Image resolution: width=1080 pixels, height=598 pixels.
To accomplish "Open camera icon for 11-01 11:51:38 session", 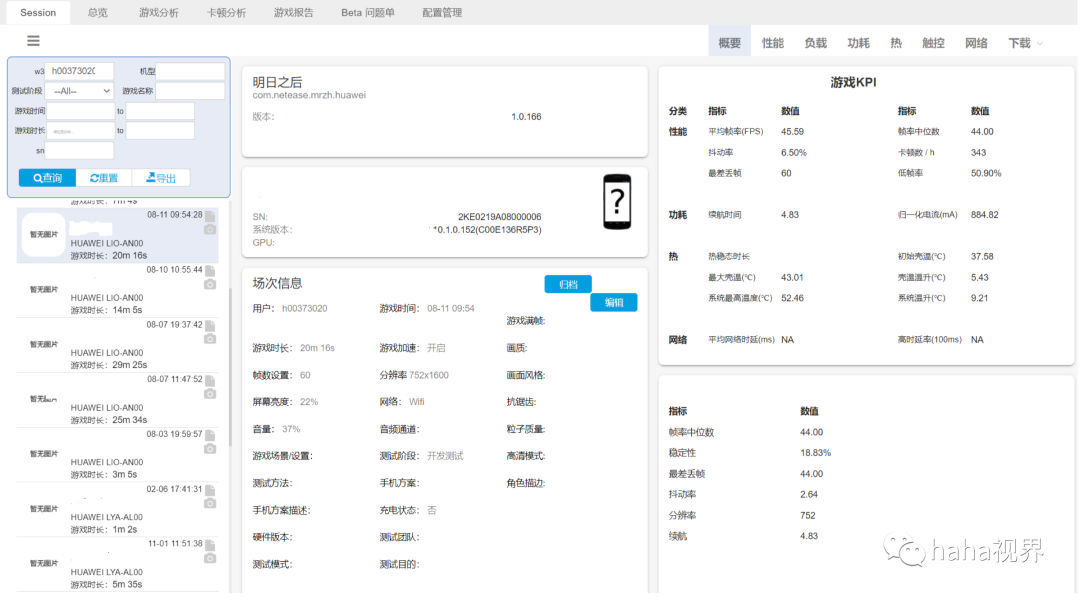I will pyautogui.click(x=210, y=558).
